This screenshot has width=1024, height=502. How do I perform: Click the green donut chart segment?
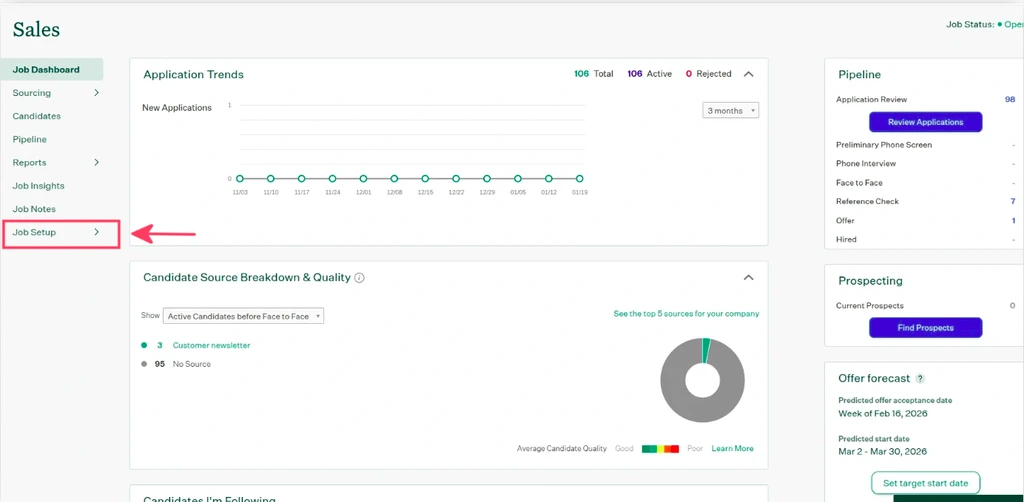[706, 351]
